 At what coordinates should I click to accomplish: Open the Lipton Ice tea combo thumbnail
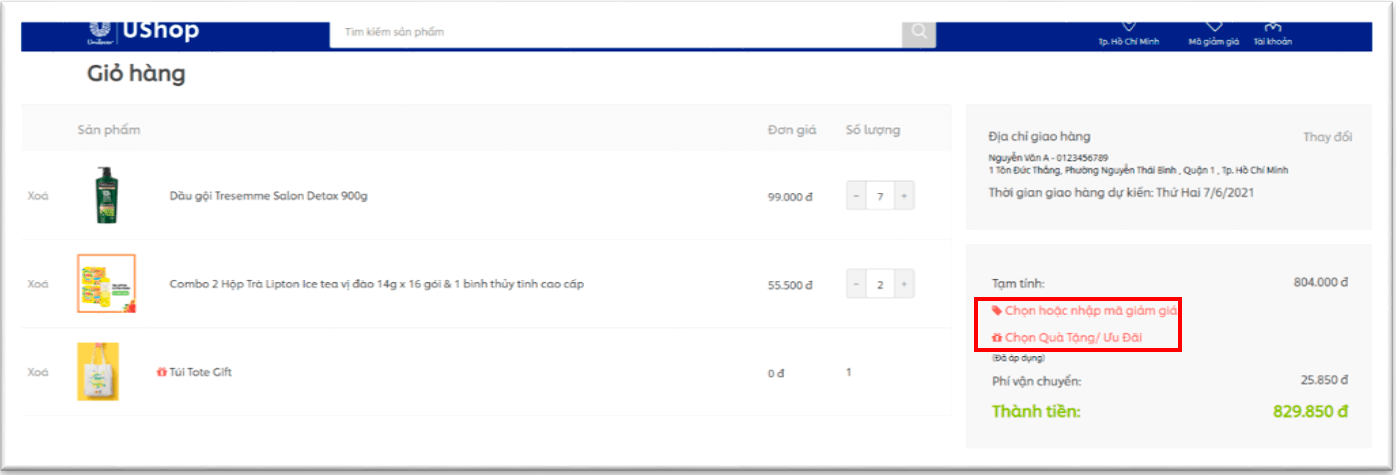[106, 283]
